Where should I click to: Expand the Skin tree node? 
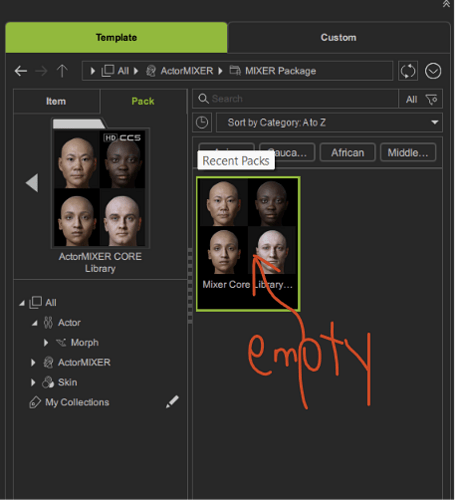pos(33,382)
